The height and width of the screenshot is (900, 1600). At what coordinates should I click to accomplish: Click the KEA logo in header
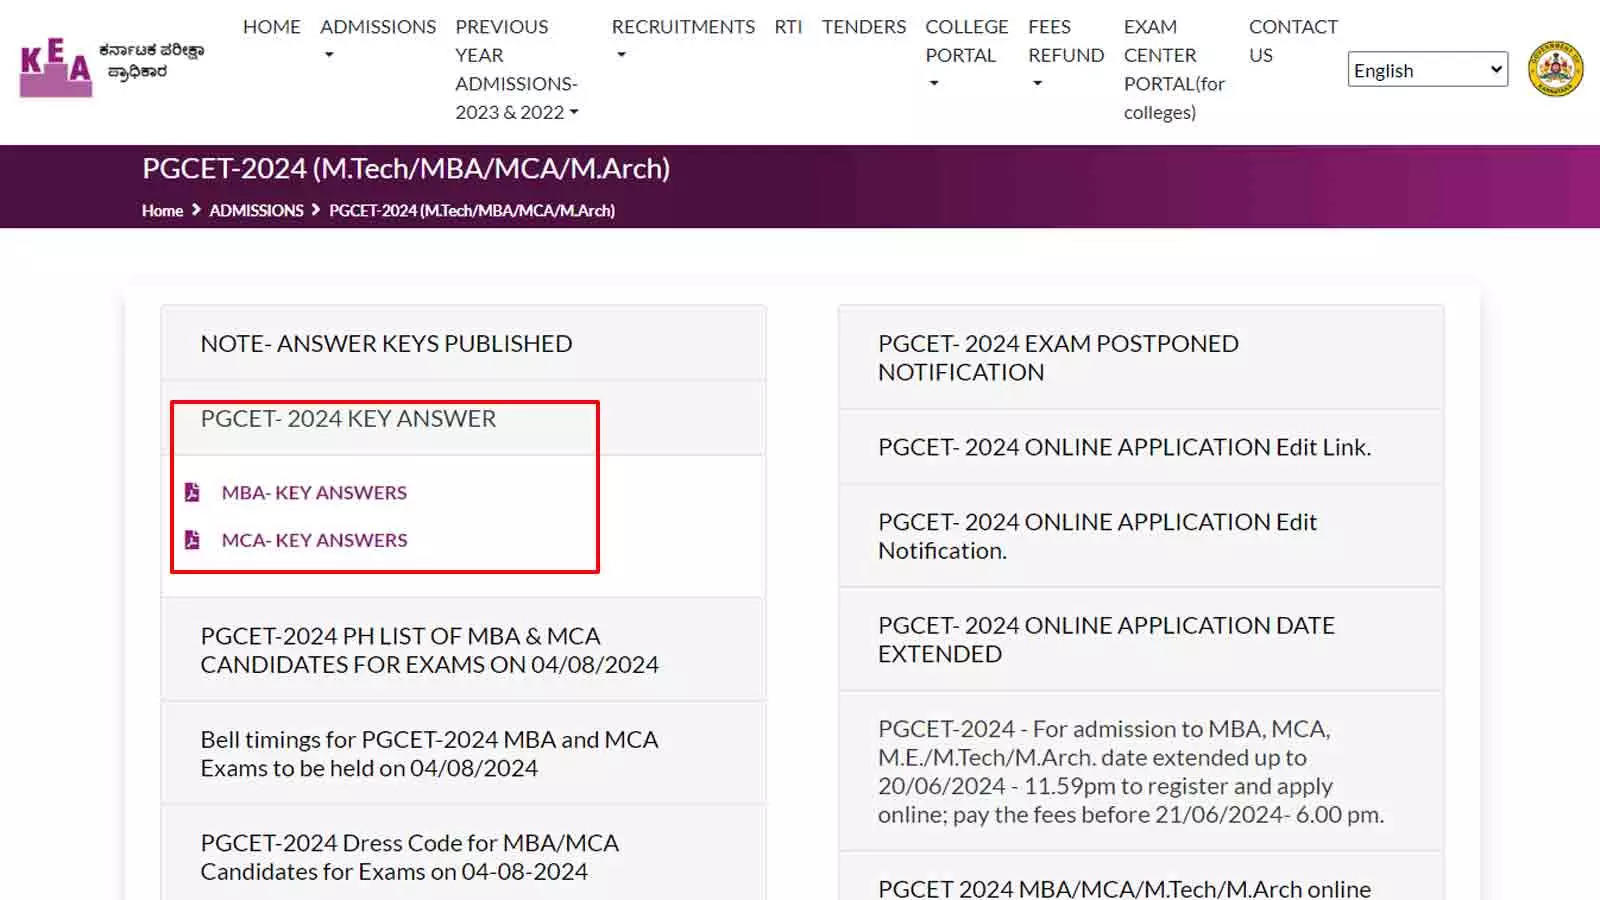pos(56,67)
